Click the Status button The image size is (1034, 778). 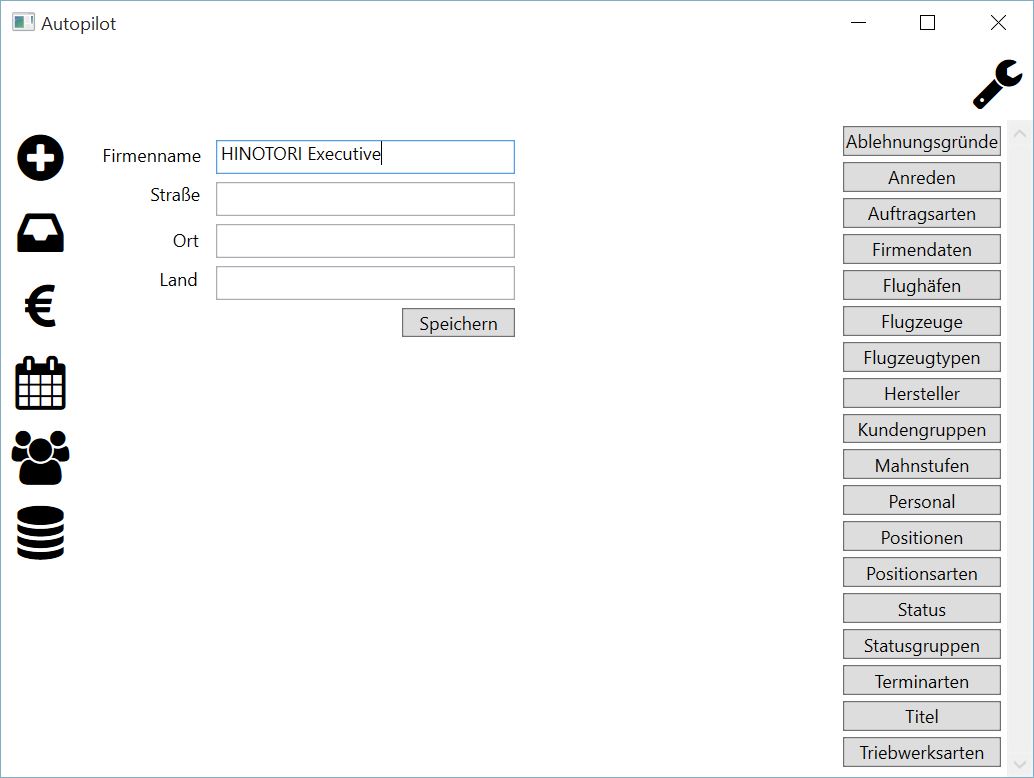[x=922, y=609]
